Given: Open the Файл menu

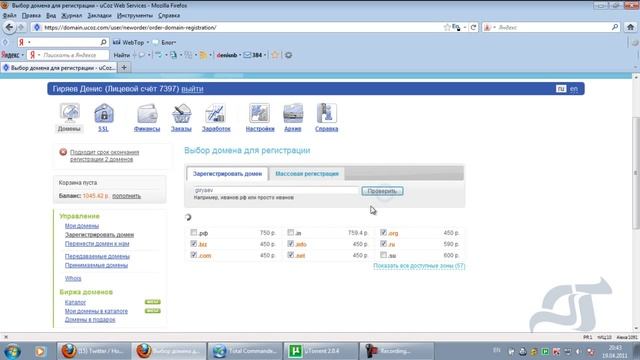Looking at the screenshot, I should point(9,16).
